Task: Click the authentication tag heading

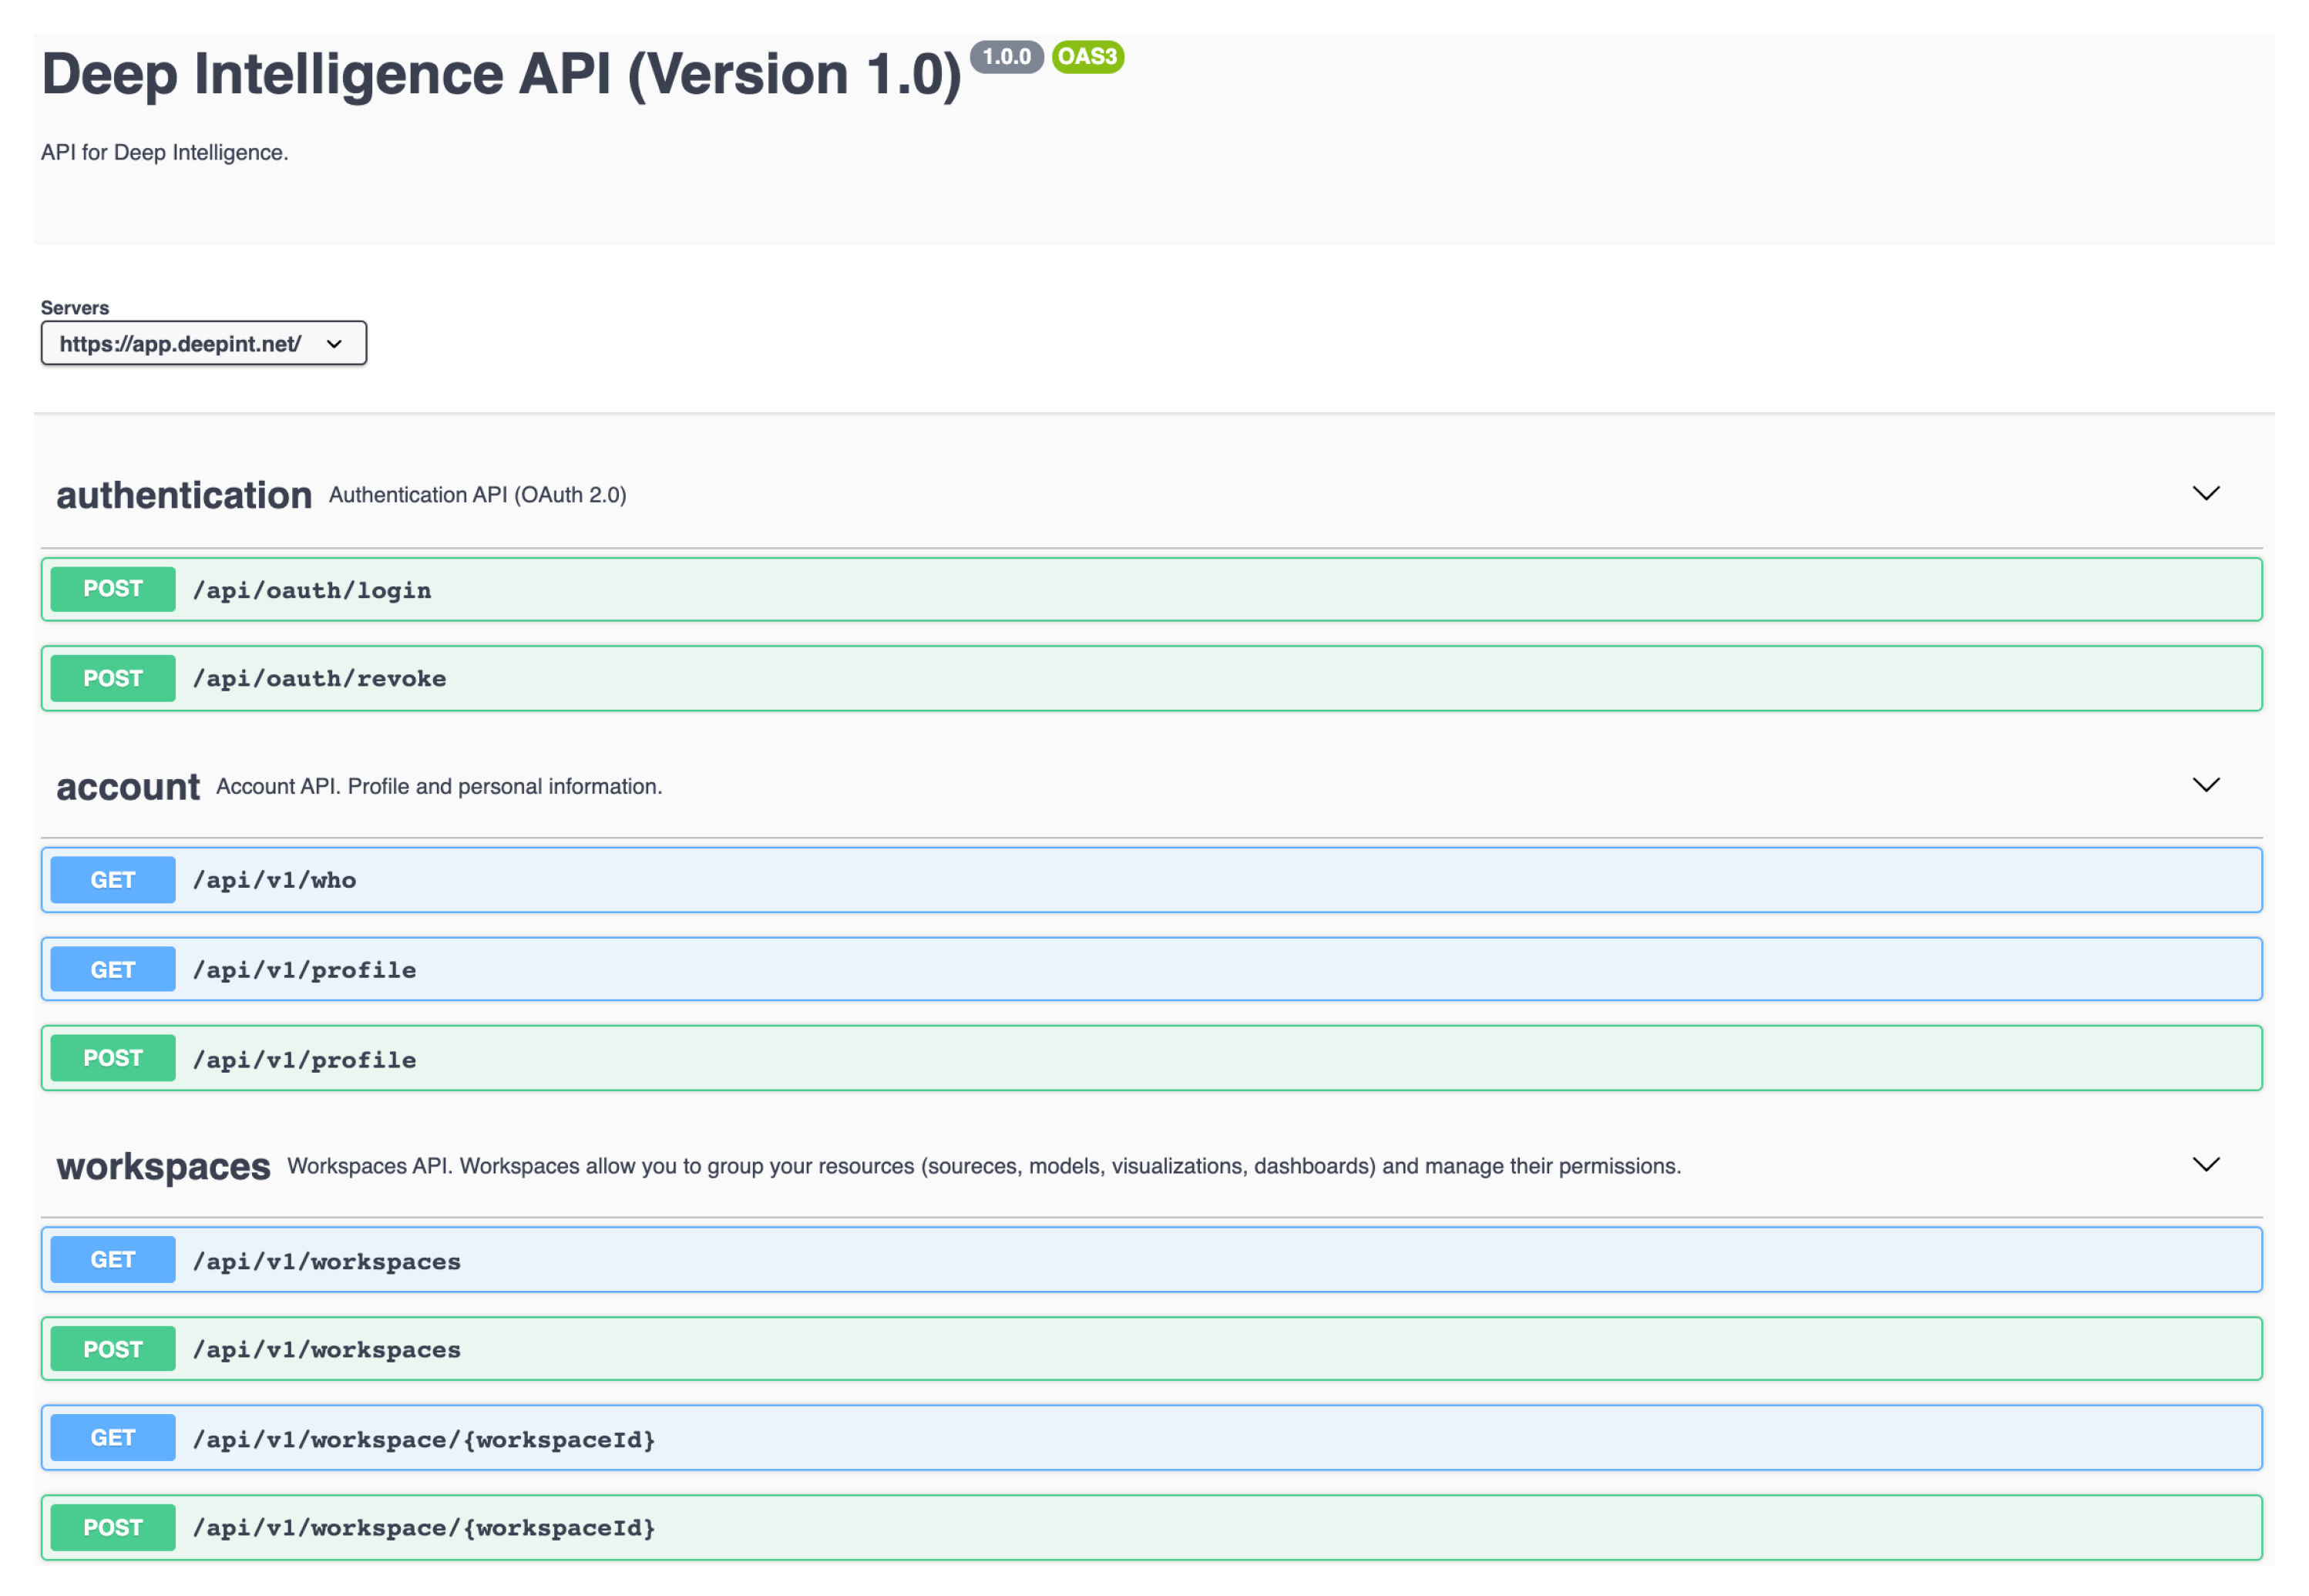Action: click(184, 495)
